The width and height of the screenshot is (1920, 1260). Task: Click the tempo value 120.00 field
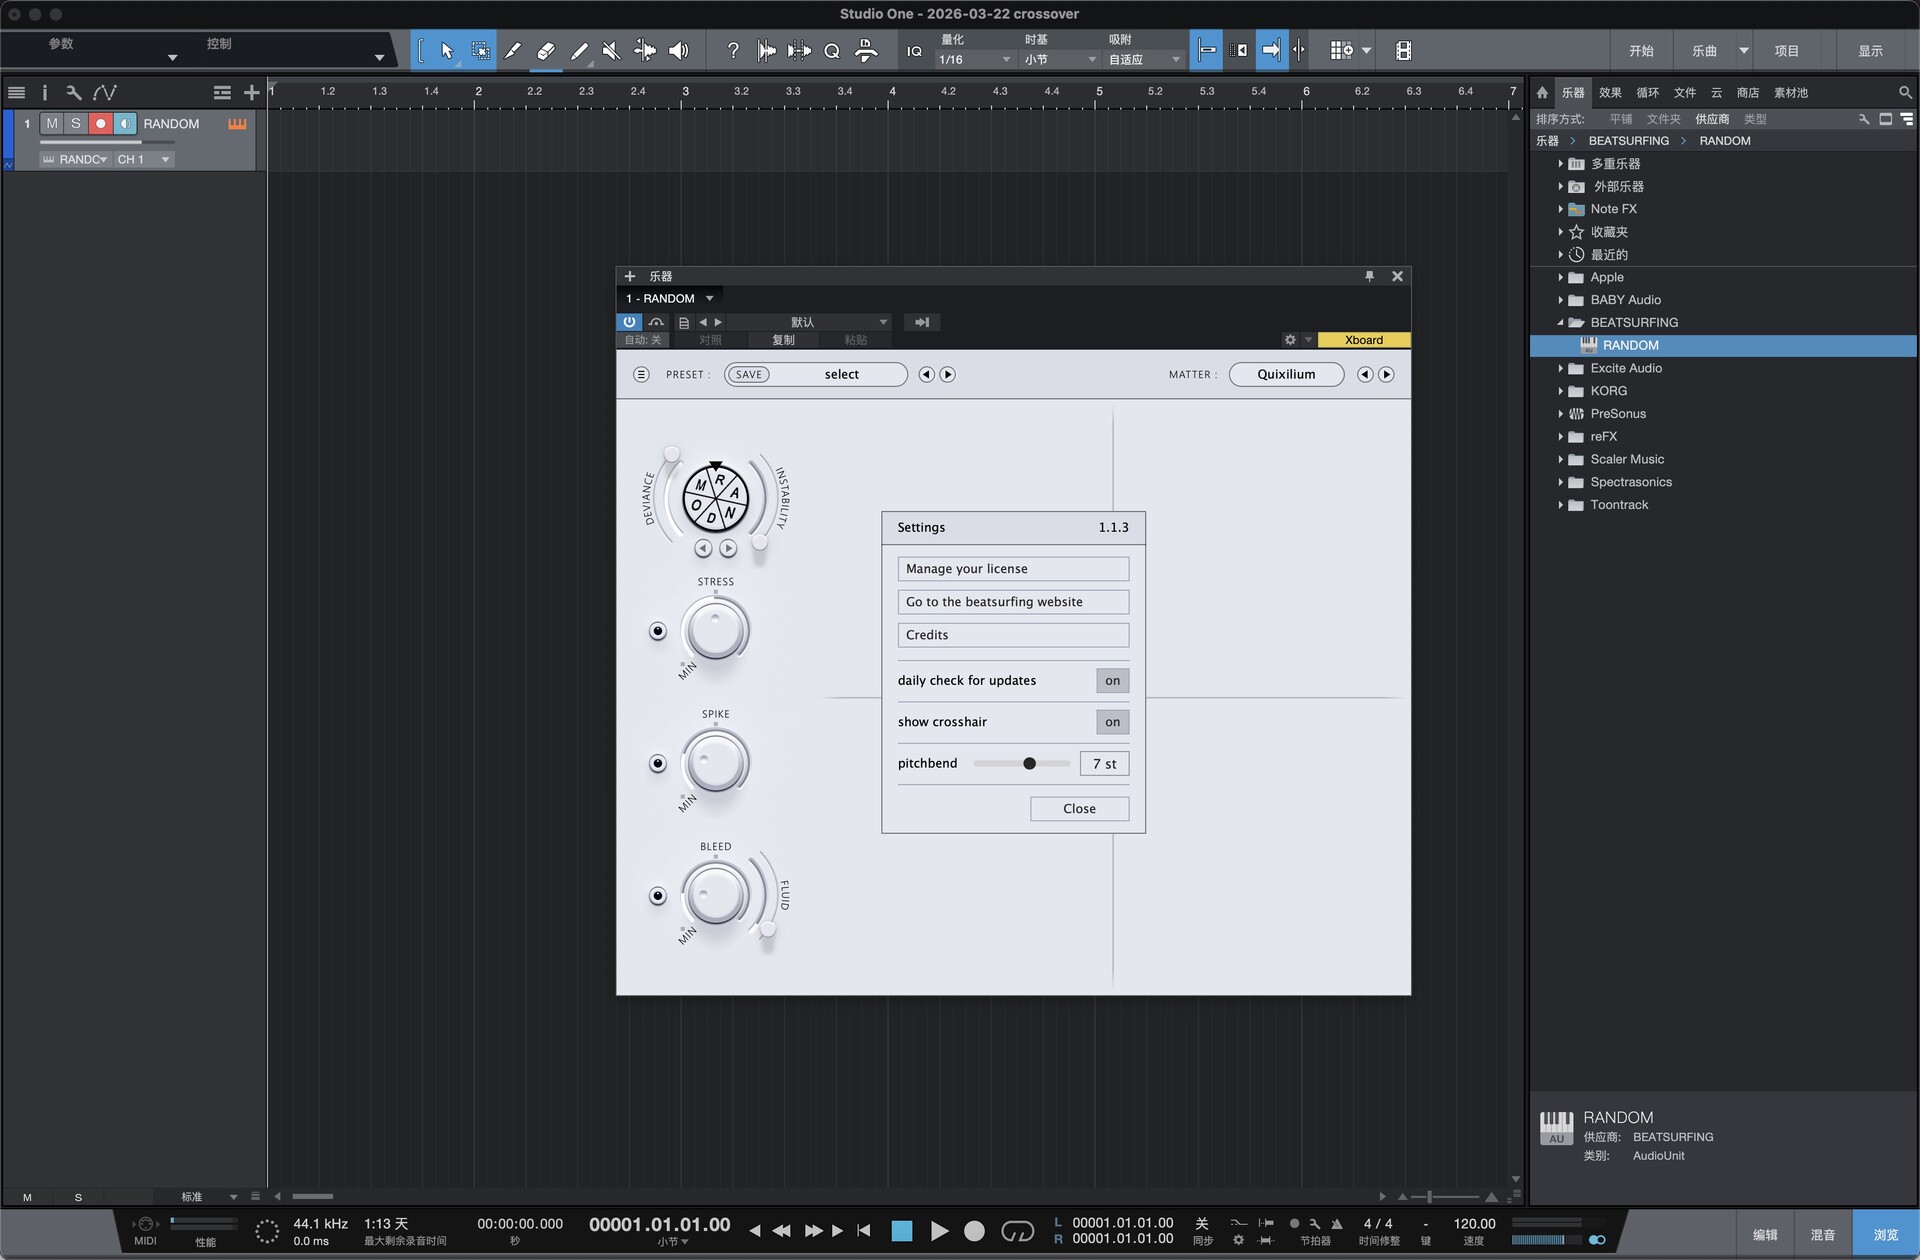point(1473,1222)
